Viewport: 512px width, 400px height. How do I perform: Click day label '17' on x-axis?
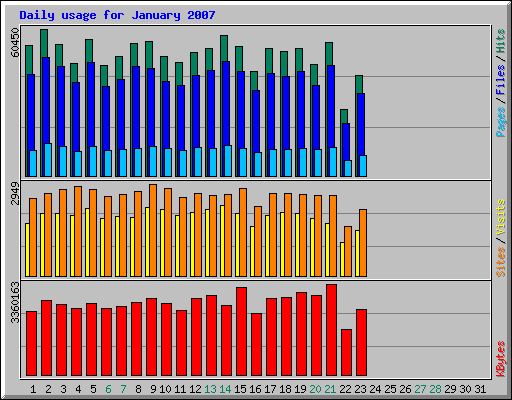click(x=270, y=389)
